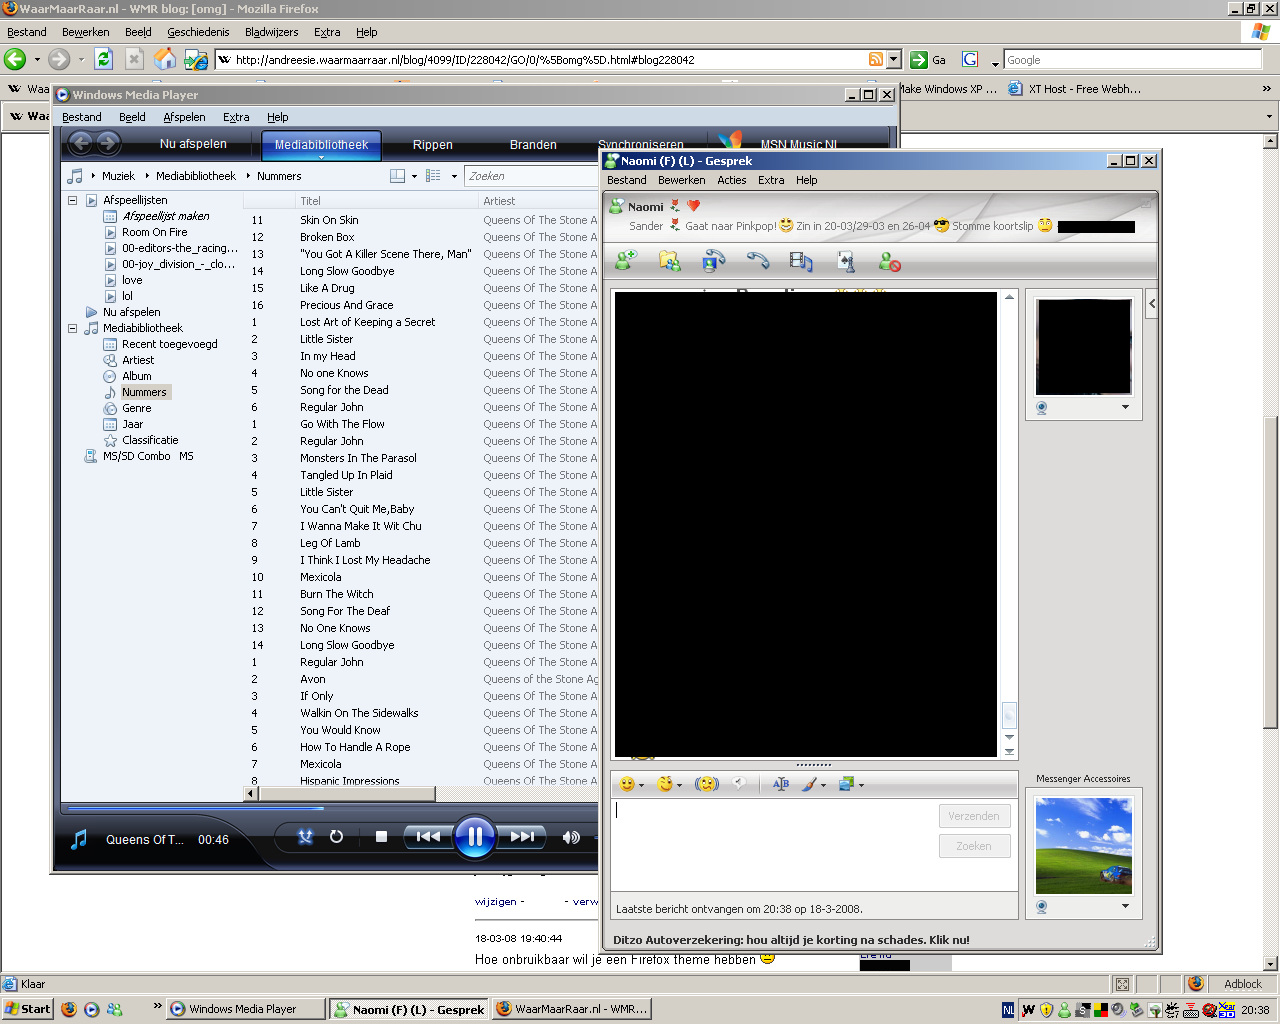Click the Zoeken search field in Media Player
The width and height of the screenshot is (1280, 1024).
coord(530,176)
